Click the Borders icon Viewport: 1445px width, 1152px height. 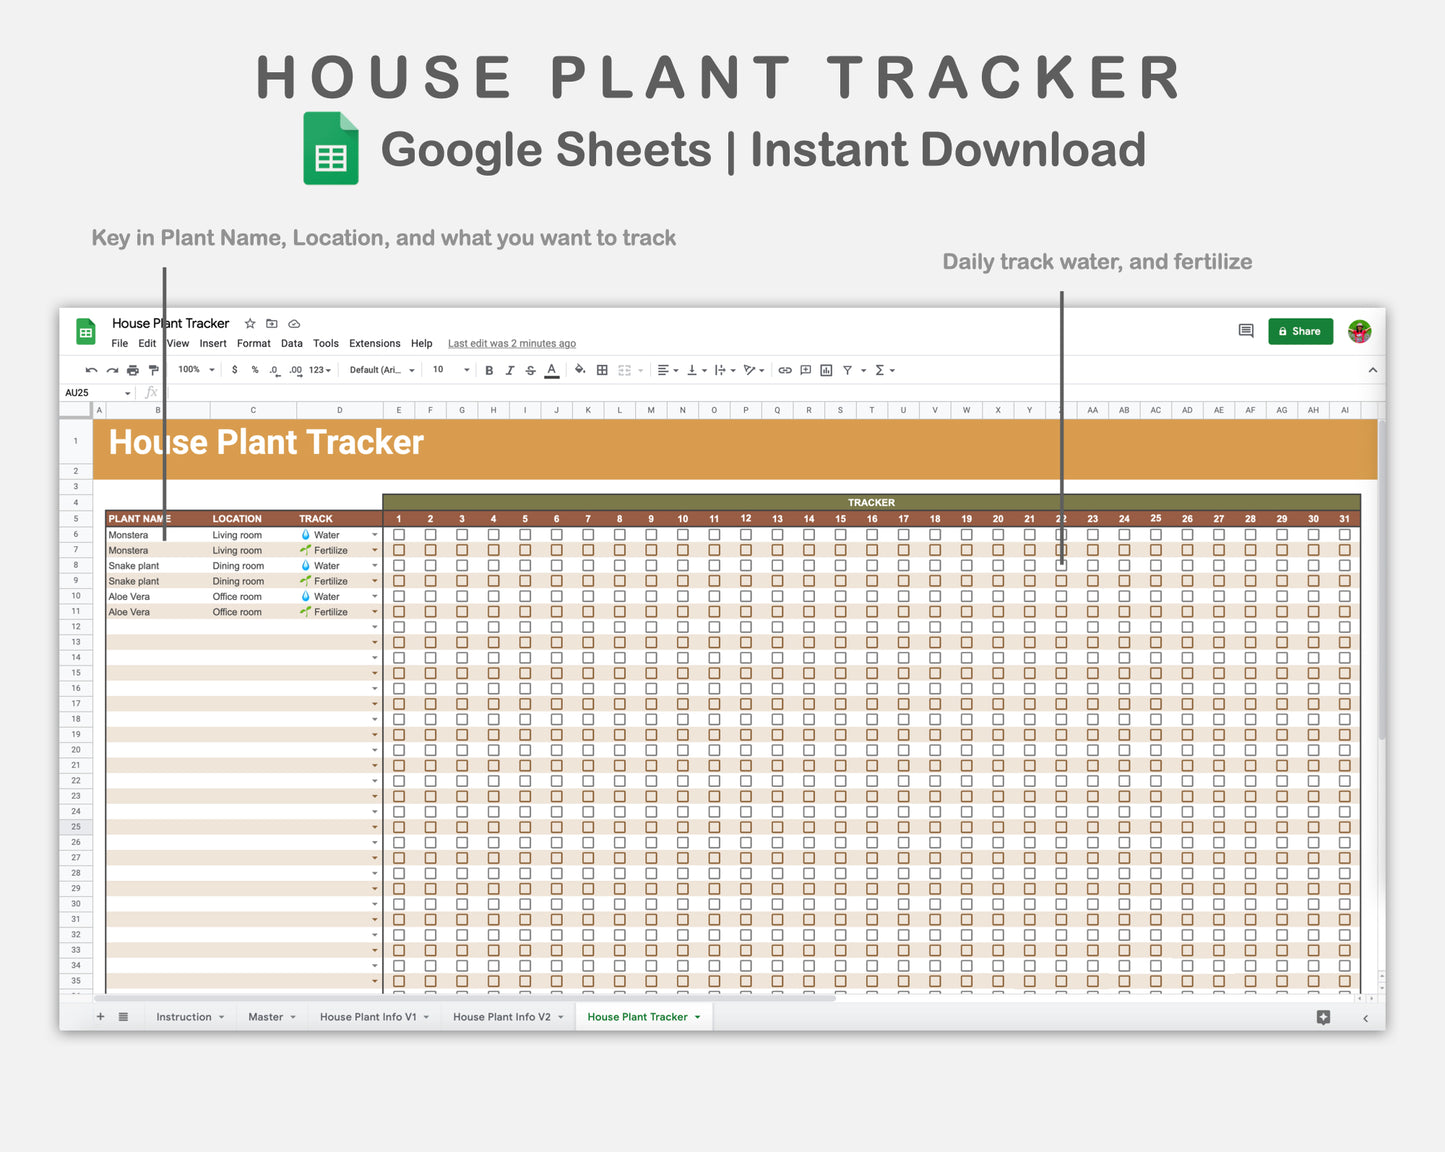click(602, 370)
